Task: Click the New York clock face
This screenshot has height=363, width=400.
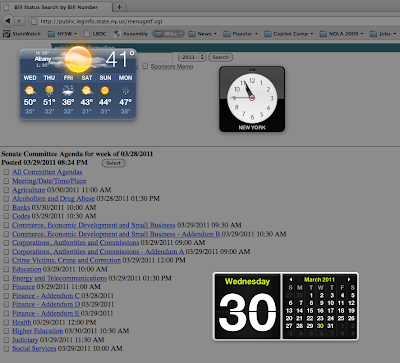Action: (252, 98)
